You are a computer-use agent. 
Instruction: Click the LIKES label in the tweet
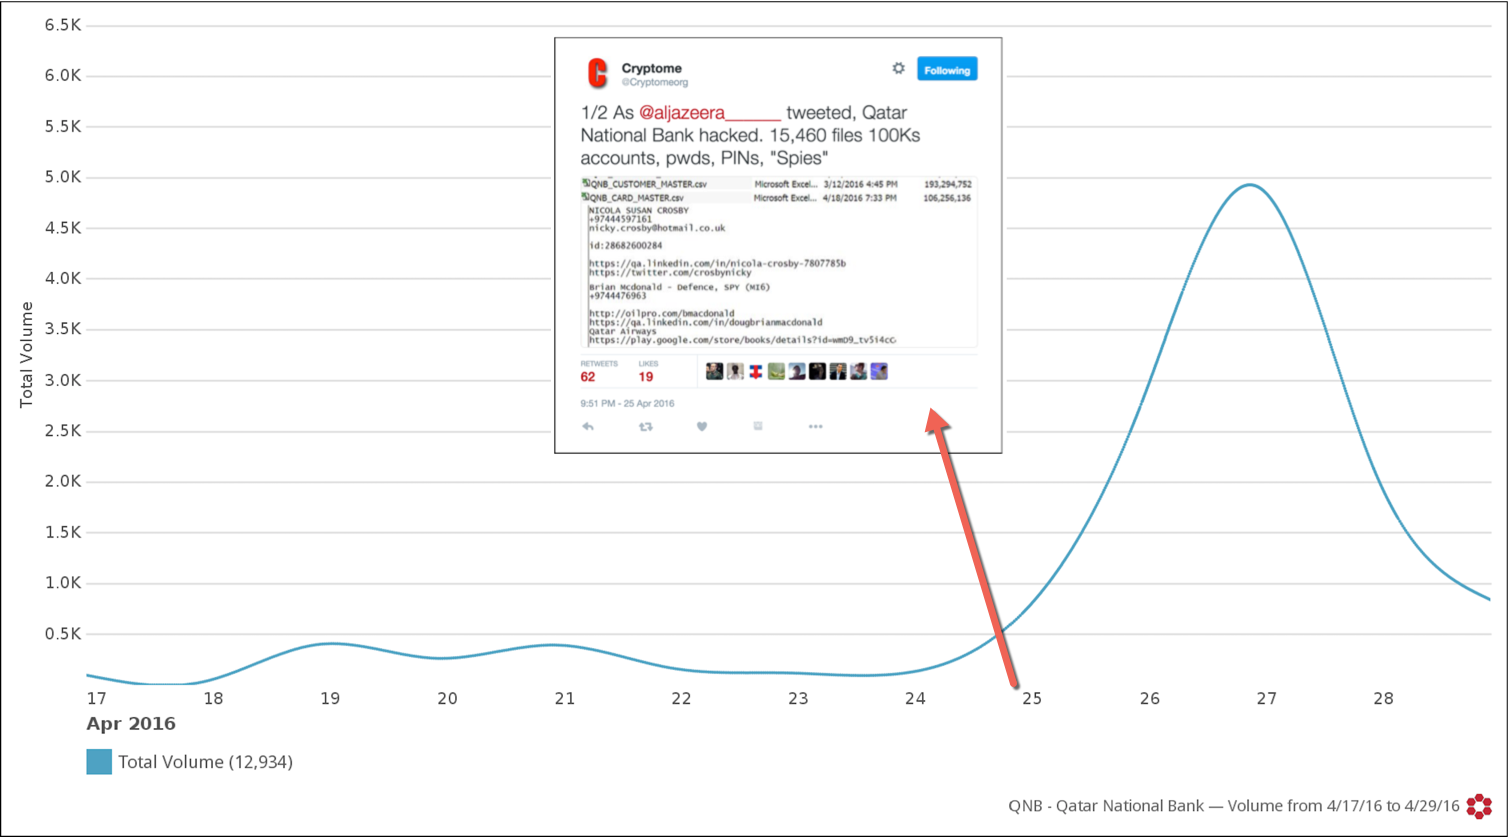[x=648, y=363]
